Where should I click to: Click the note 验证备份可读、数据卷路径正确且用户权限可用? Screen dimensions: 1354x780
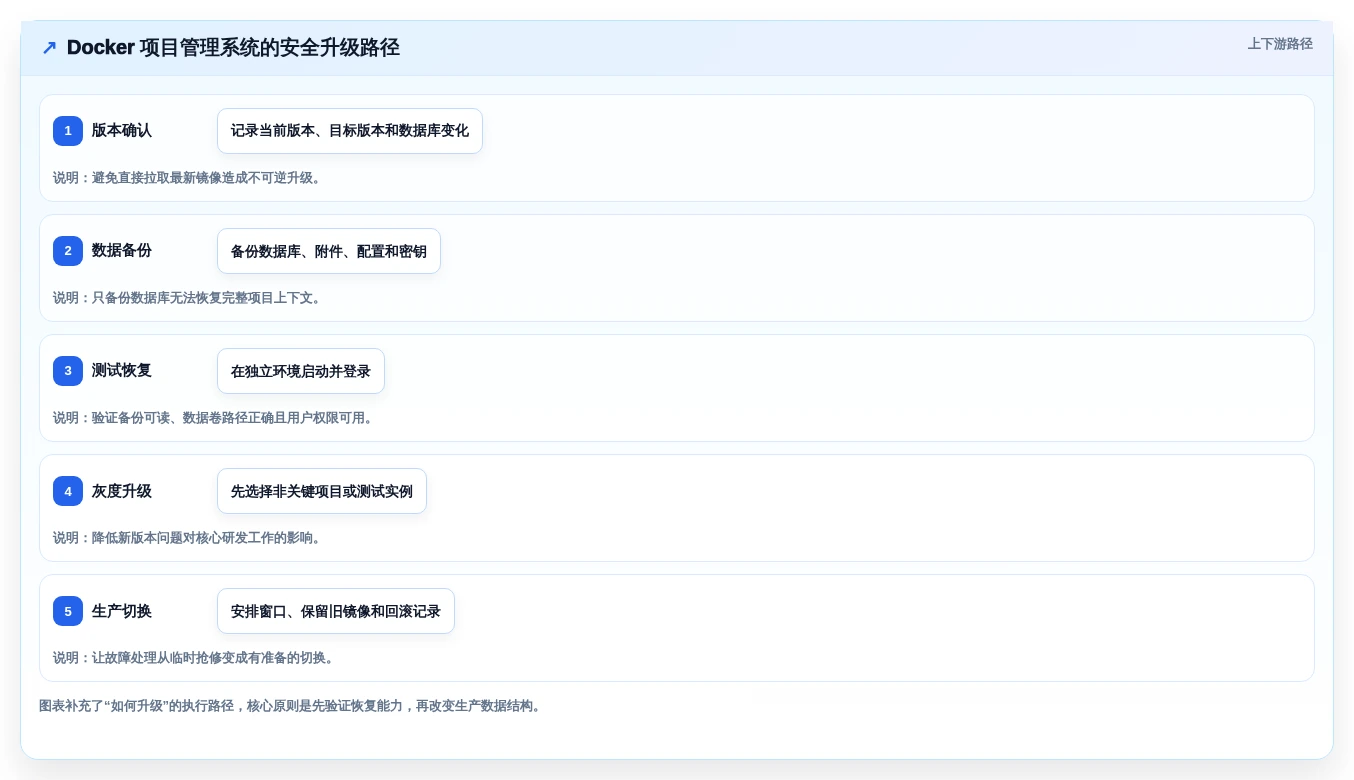(x=213, y=418)
